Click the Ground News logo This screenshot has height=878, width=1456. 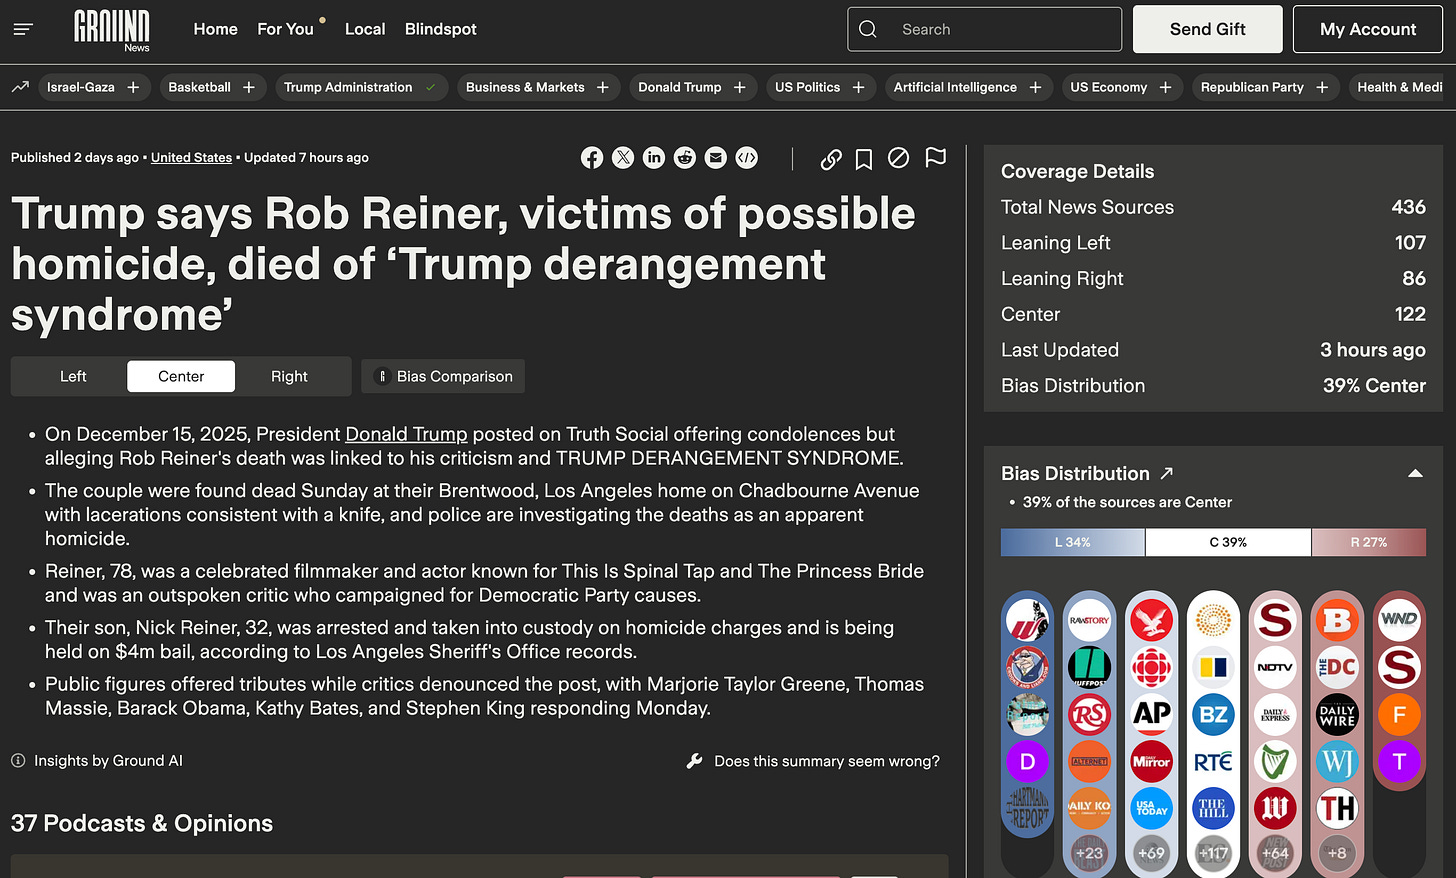click(x=112, y=30)
